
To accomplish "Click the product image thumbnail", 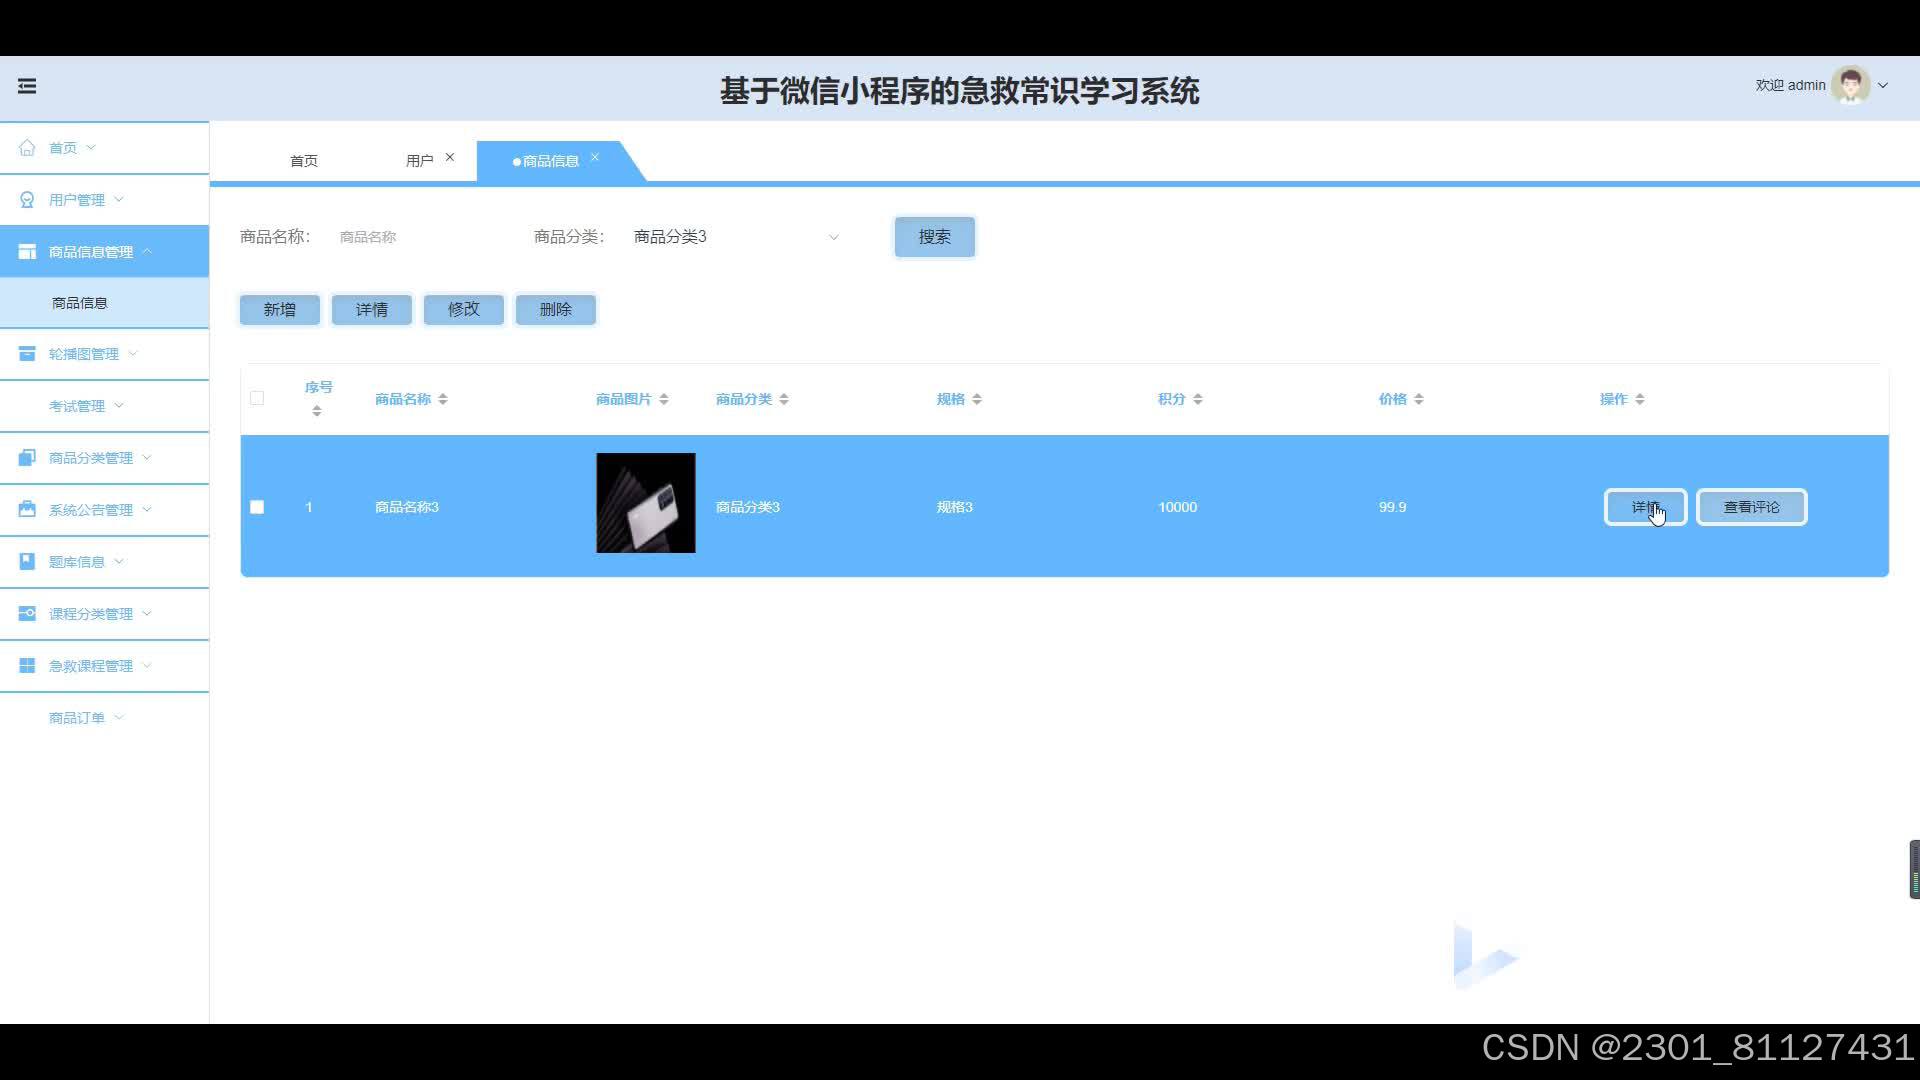I will (646, 503).
